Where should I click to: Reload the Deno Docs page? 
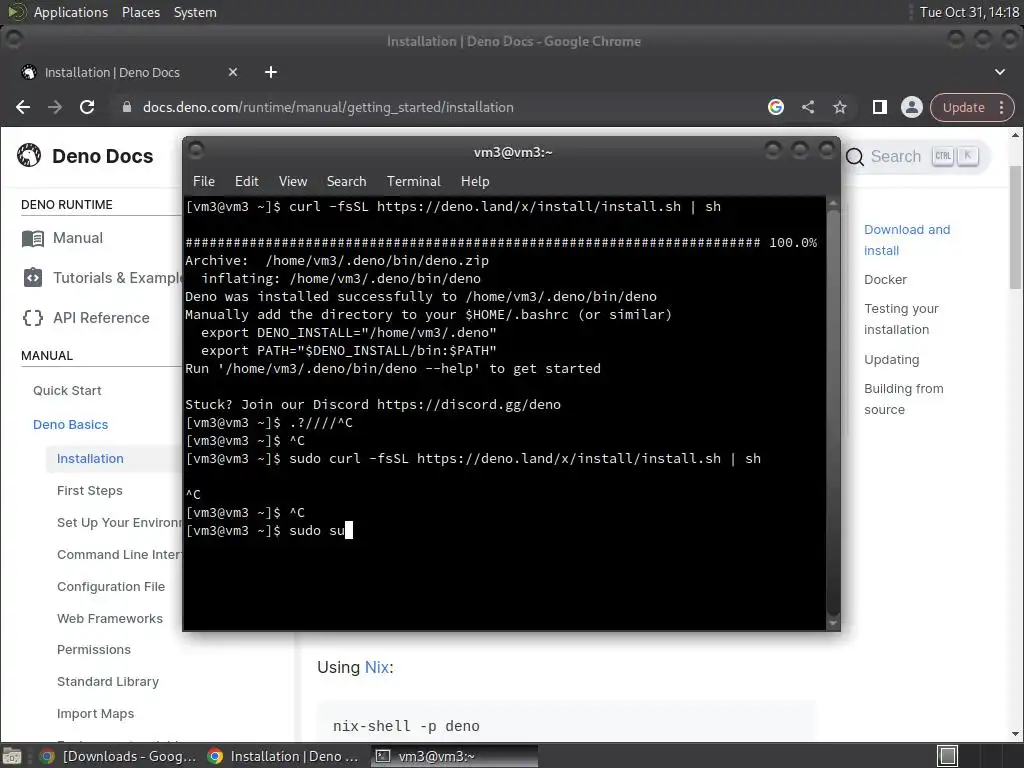point(87,107)
